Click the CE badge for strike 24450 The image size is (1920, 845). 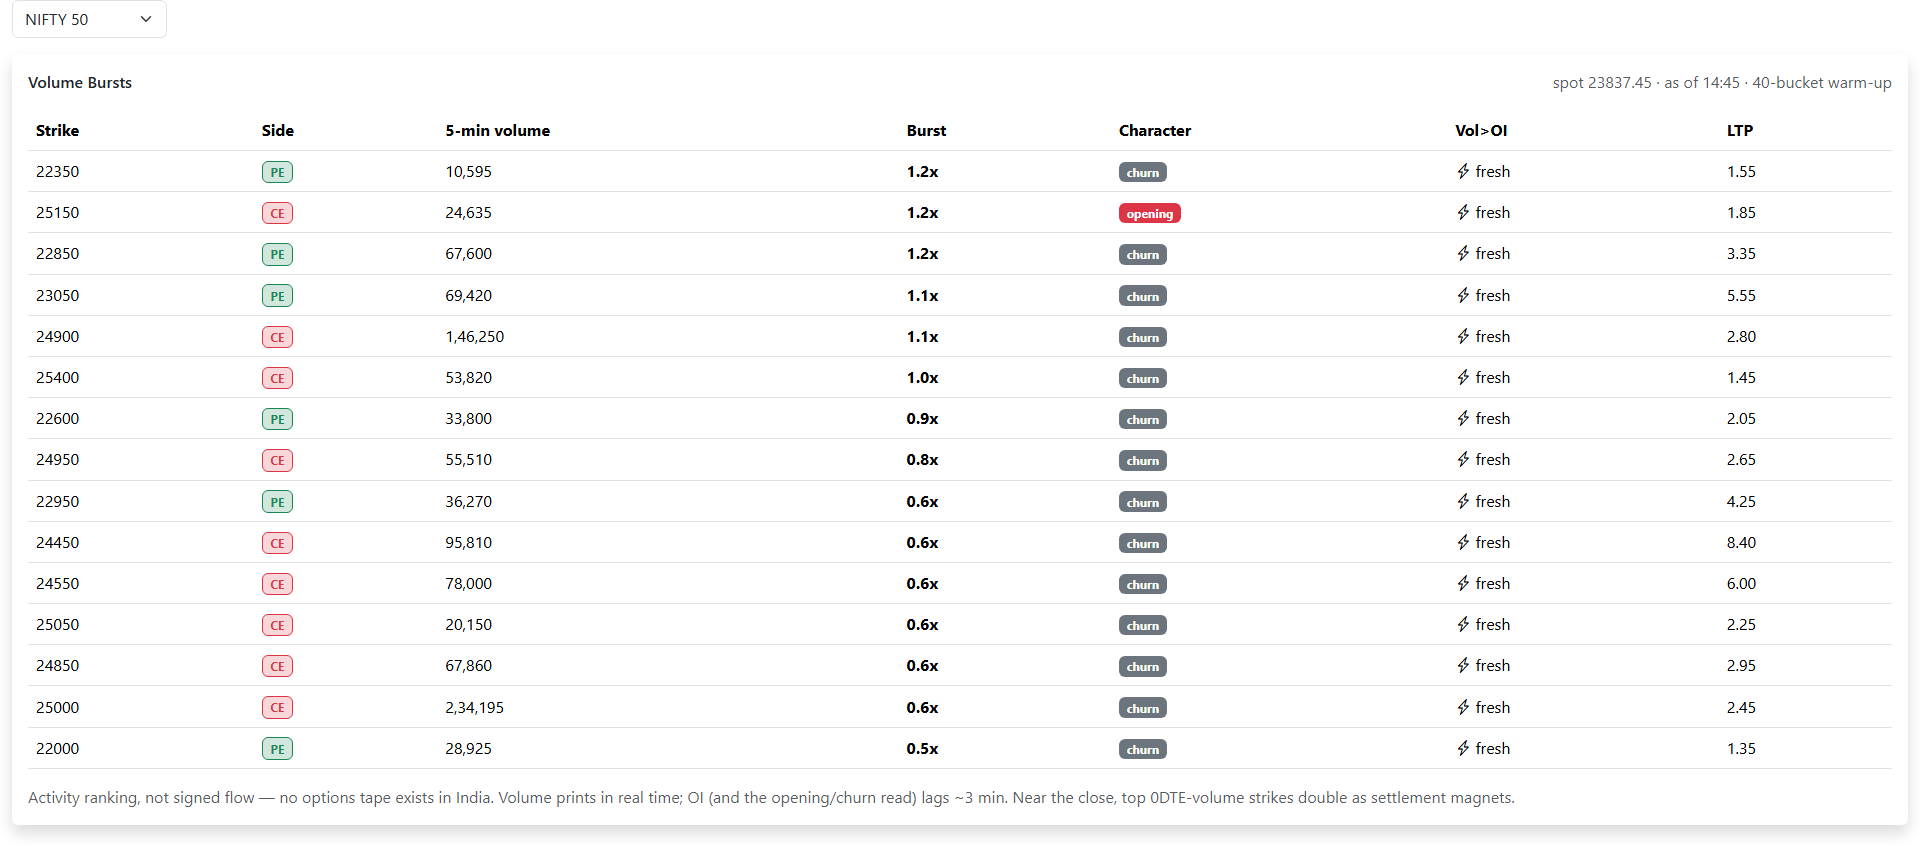(x=277, y=543)
